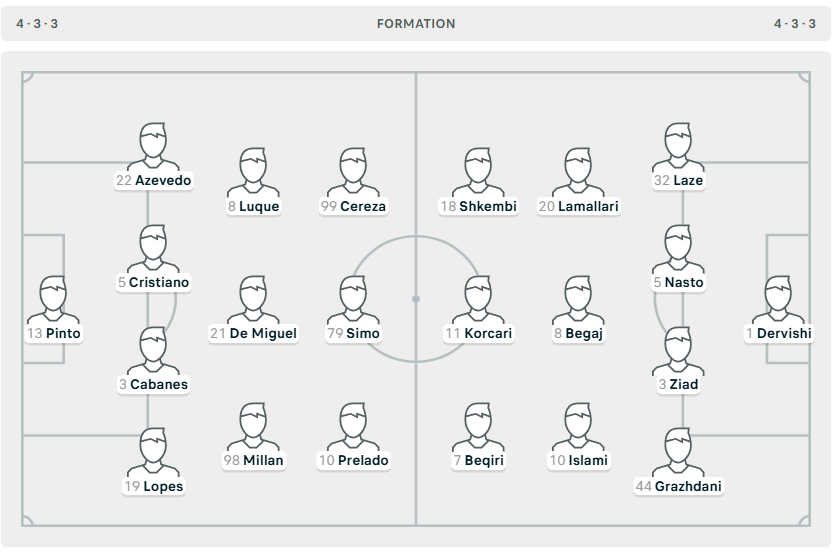Click Korcari's player silhouette
832x557 pixels.
point(478,299)
